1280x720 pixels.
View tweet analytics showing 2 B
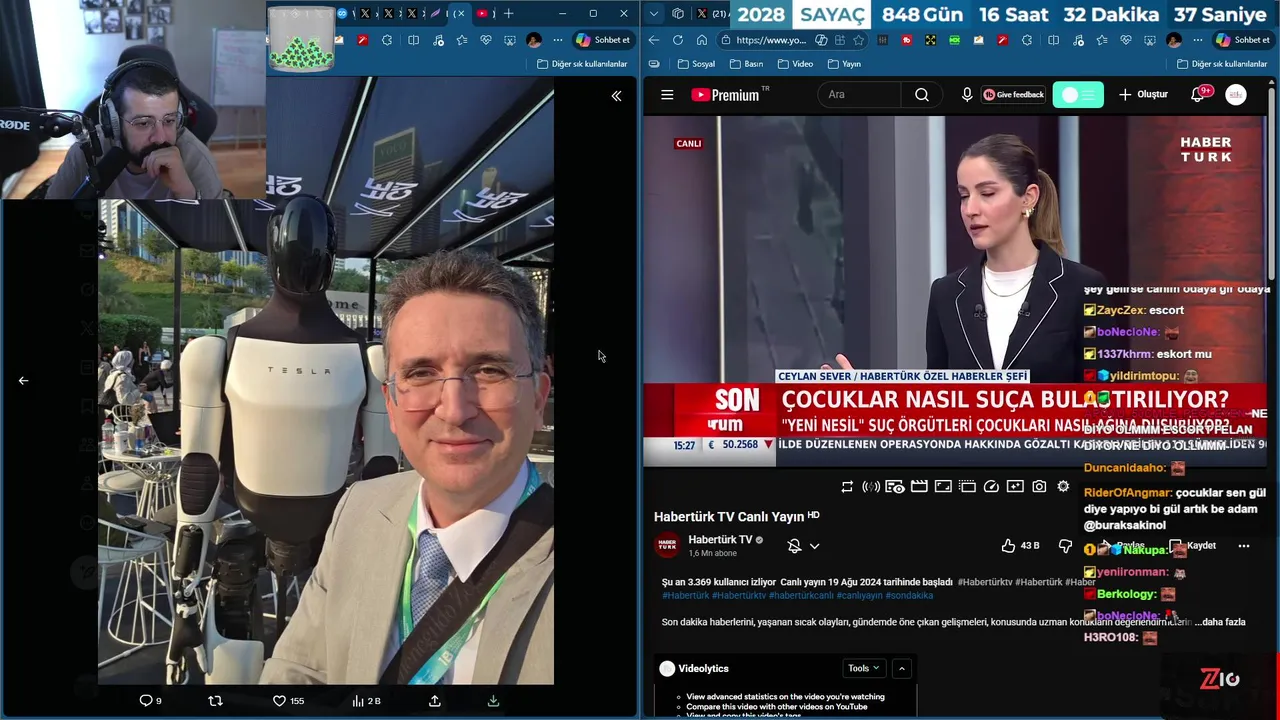click(366, 701)
